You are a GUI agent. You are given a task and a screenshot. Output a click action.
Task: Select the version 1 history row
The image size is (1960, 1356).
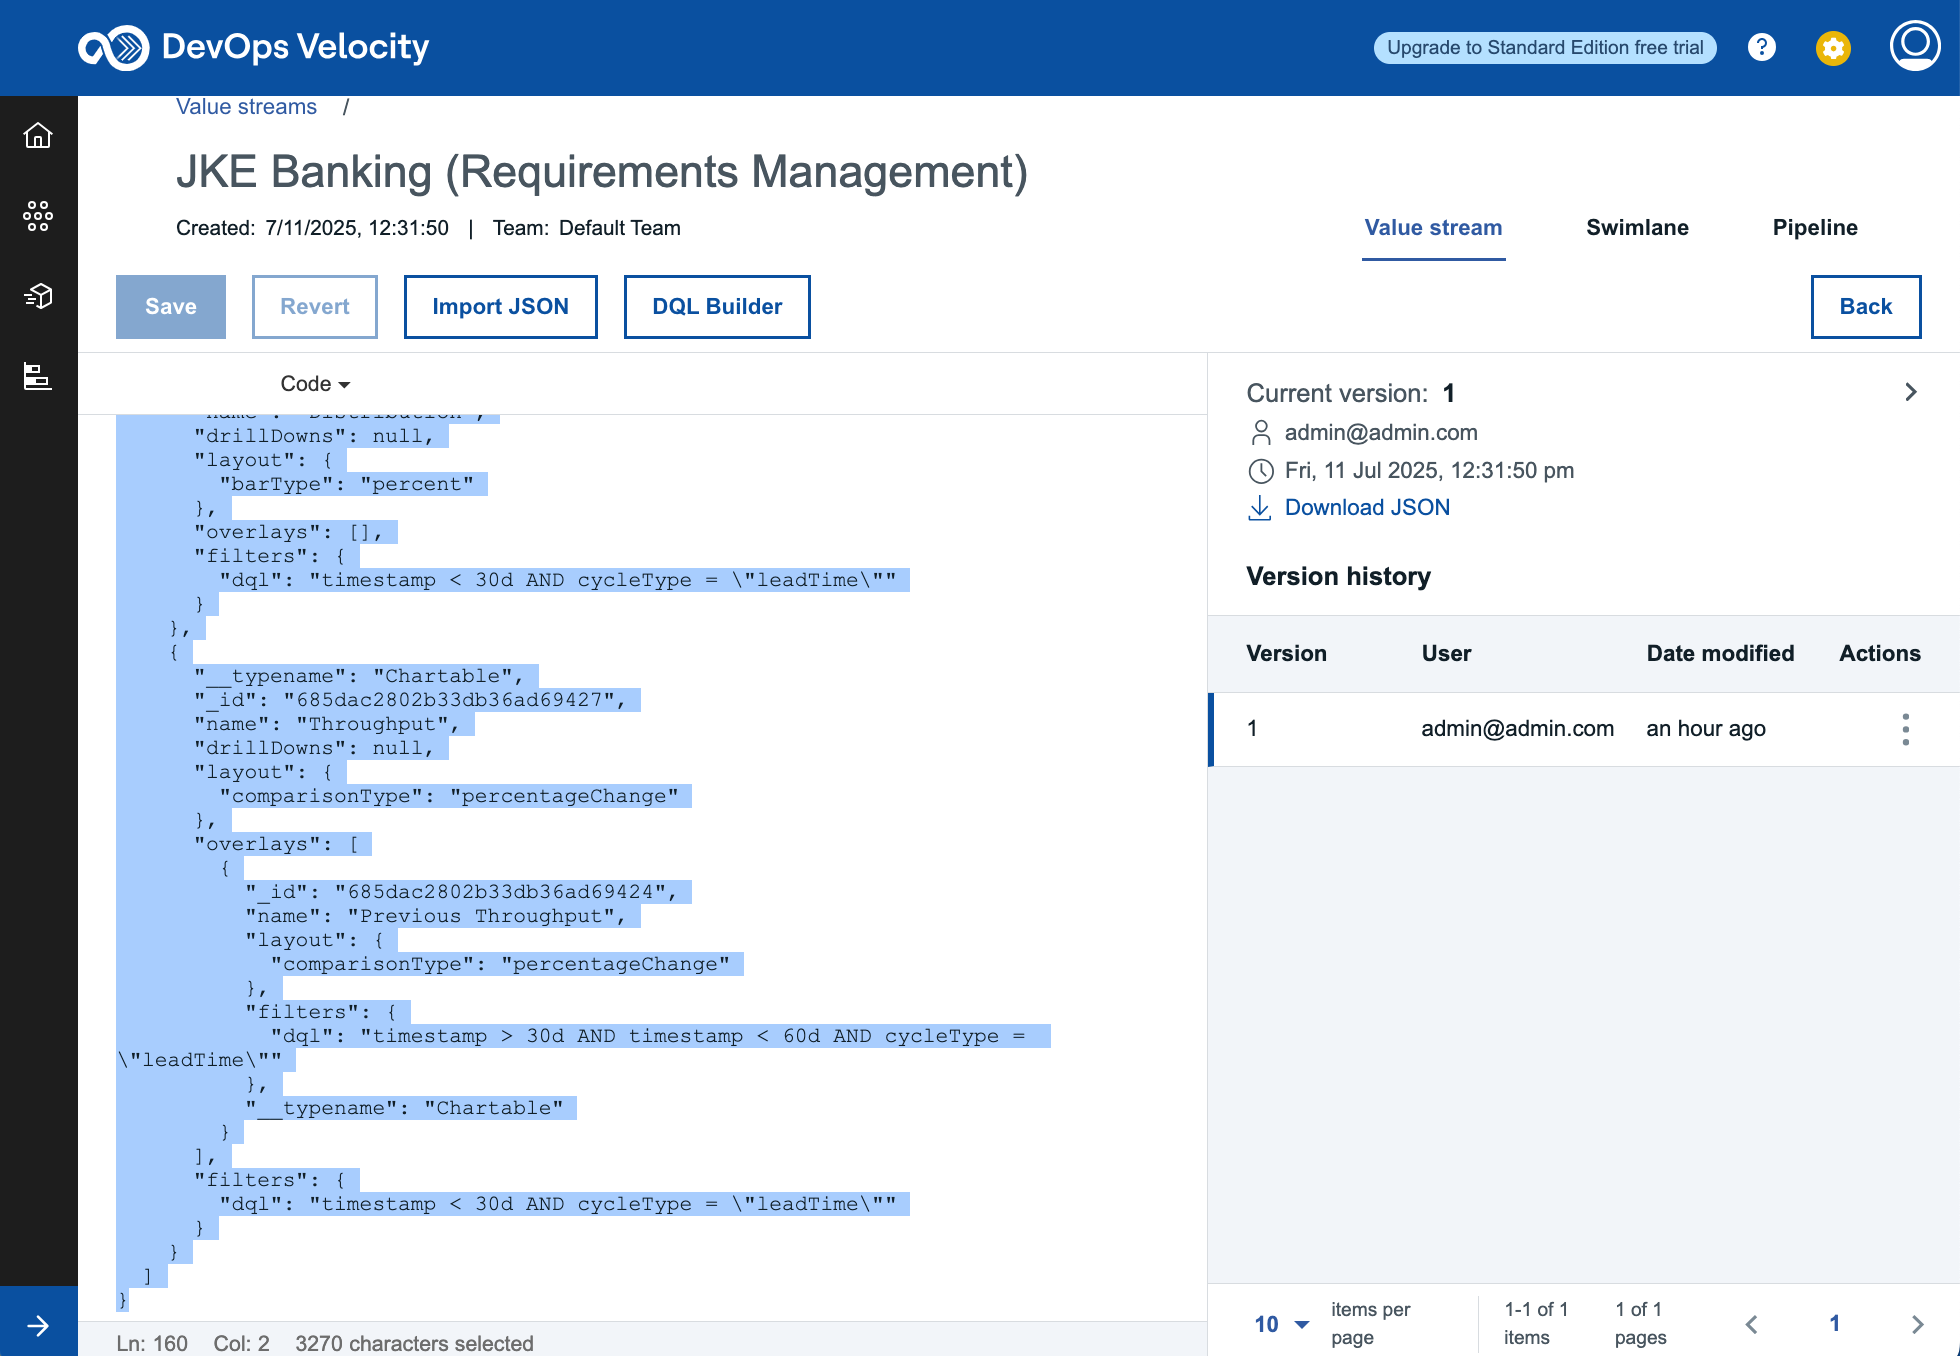pos(1584,729)
